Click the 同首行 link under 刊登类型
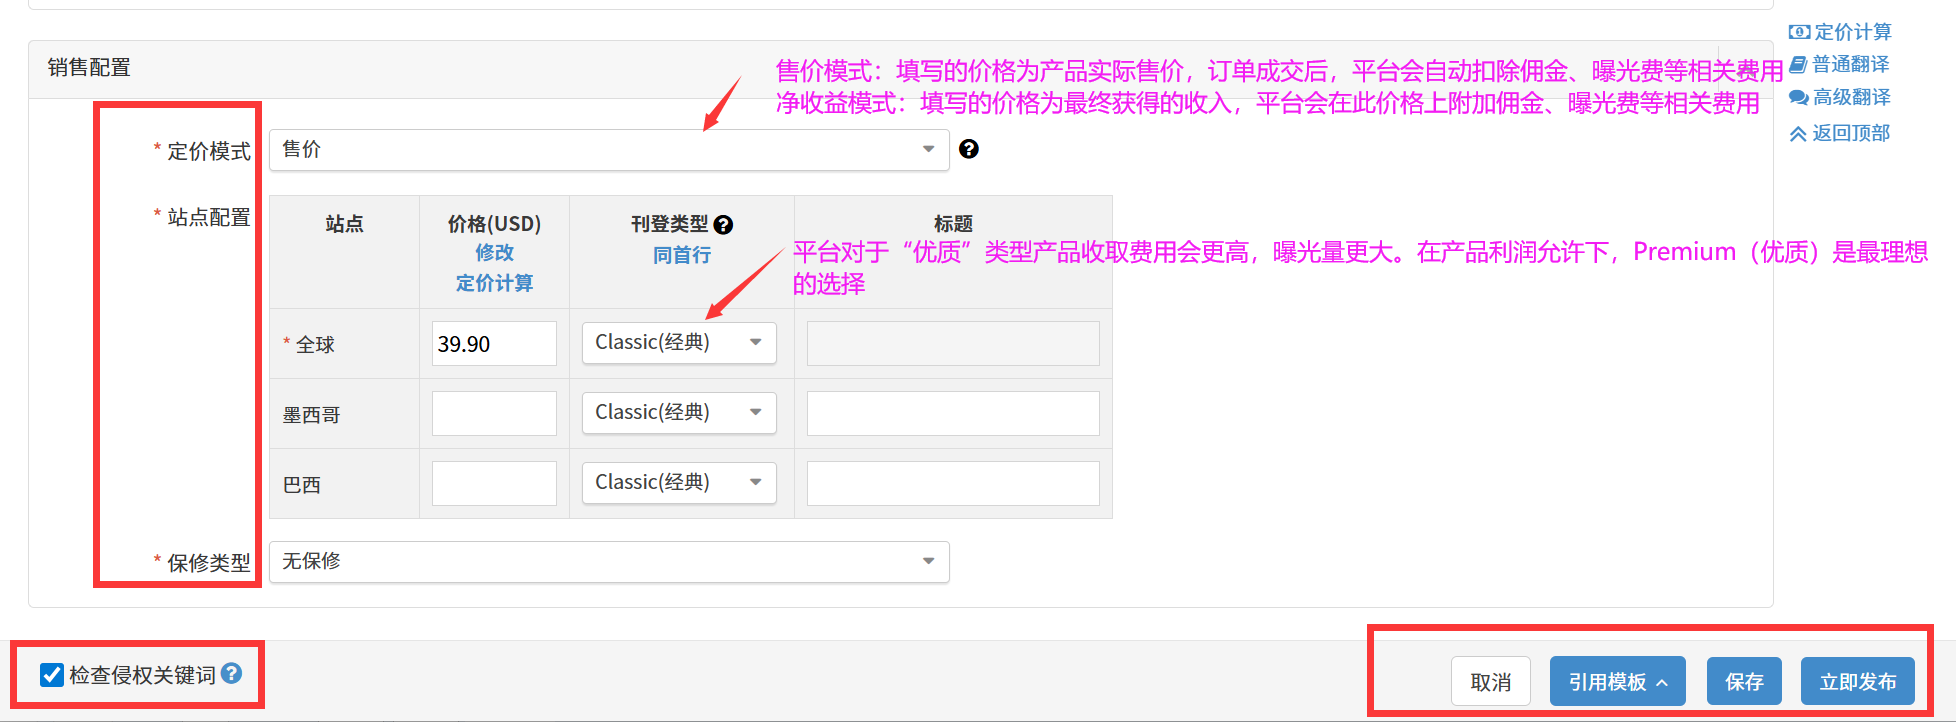 681,256
